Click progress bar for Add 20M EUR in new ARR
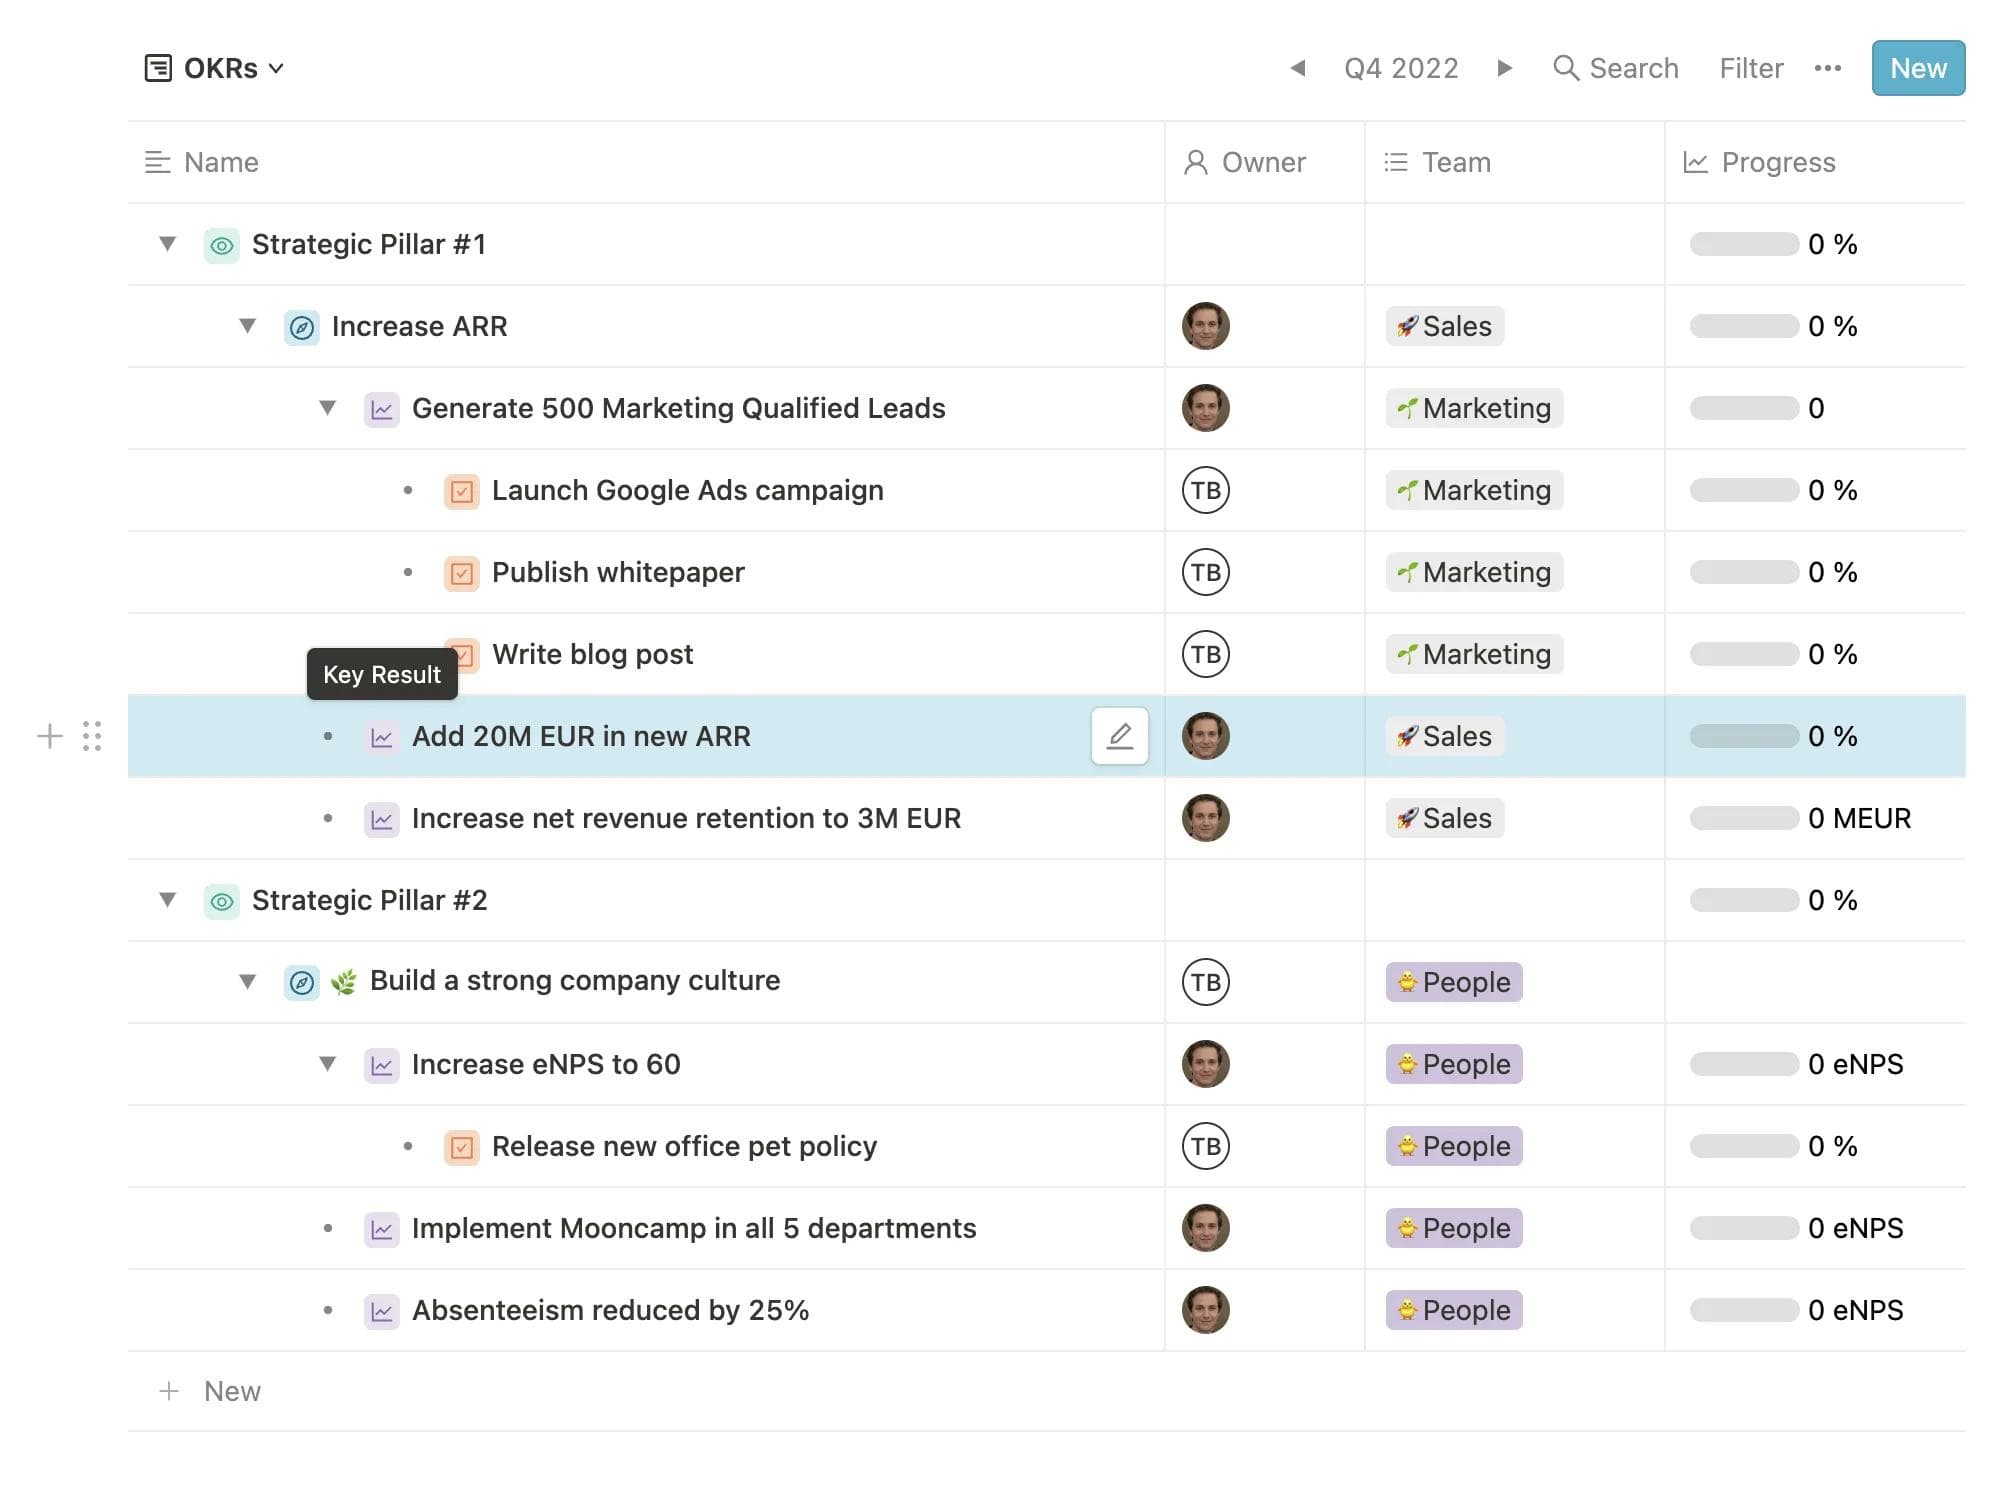Viewport: 2008px width, 1488px height. point(1744,736)
